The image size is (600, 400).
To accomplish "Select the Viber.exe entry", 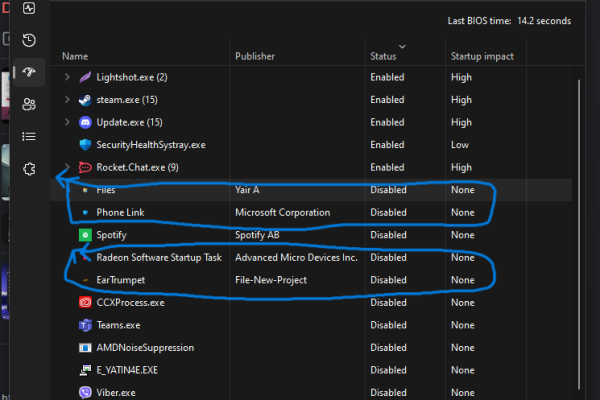I will (116, 393).
